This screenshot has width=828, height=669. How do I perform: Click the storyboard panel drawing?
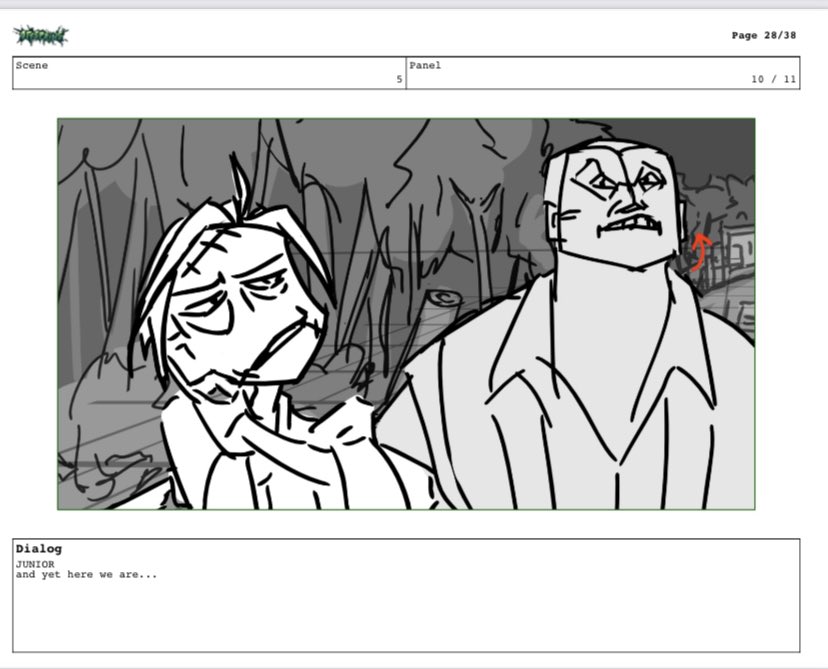click(406, 314)
